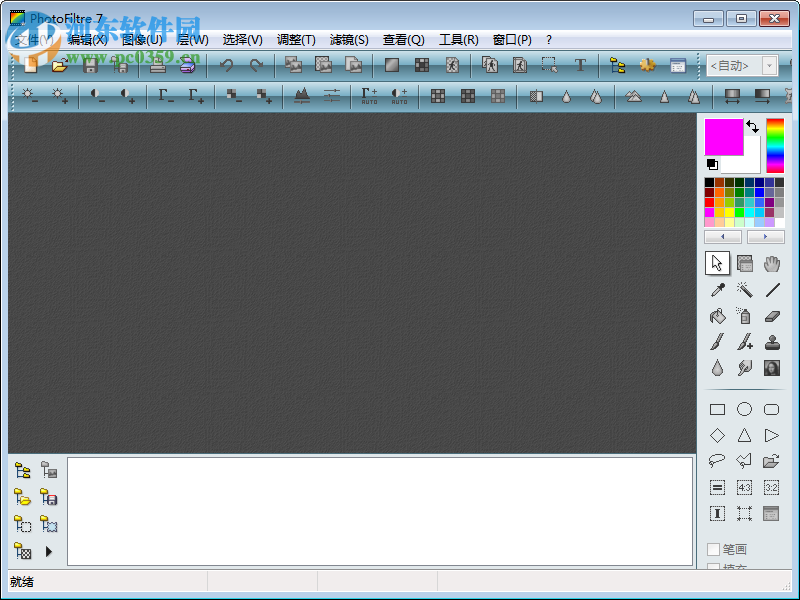
Task: Select the Airbrush spray tool
Action: click(745, 316)
